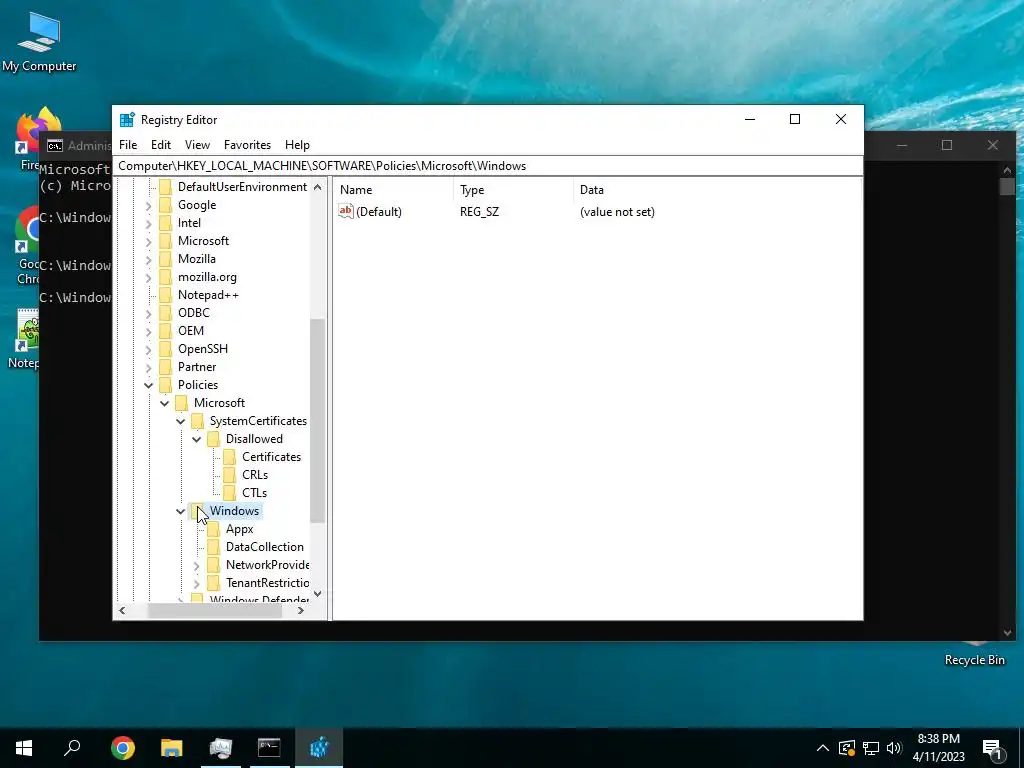Screen dimensions: 1024x768
Task: Open the Windows Start menu
Action: tap(24, 748)
